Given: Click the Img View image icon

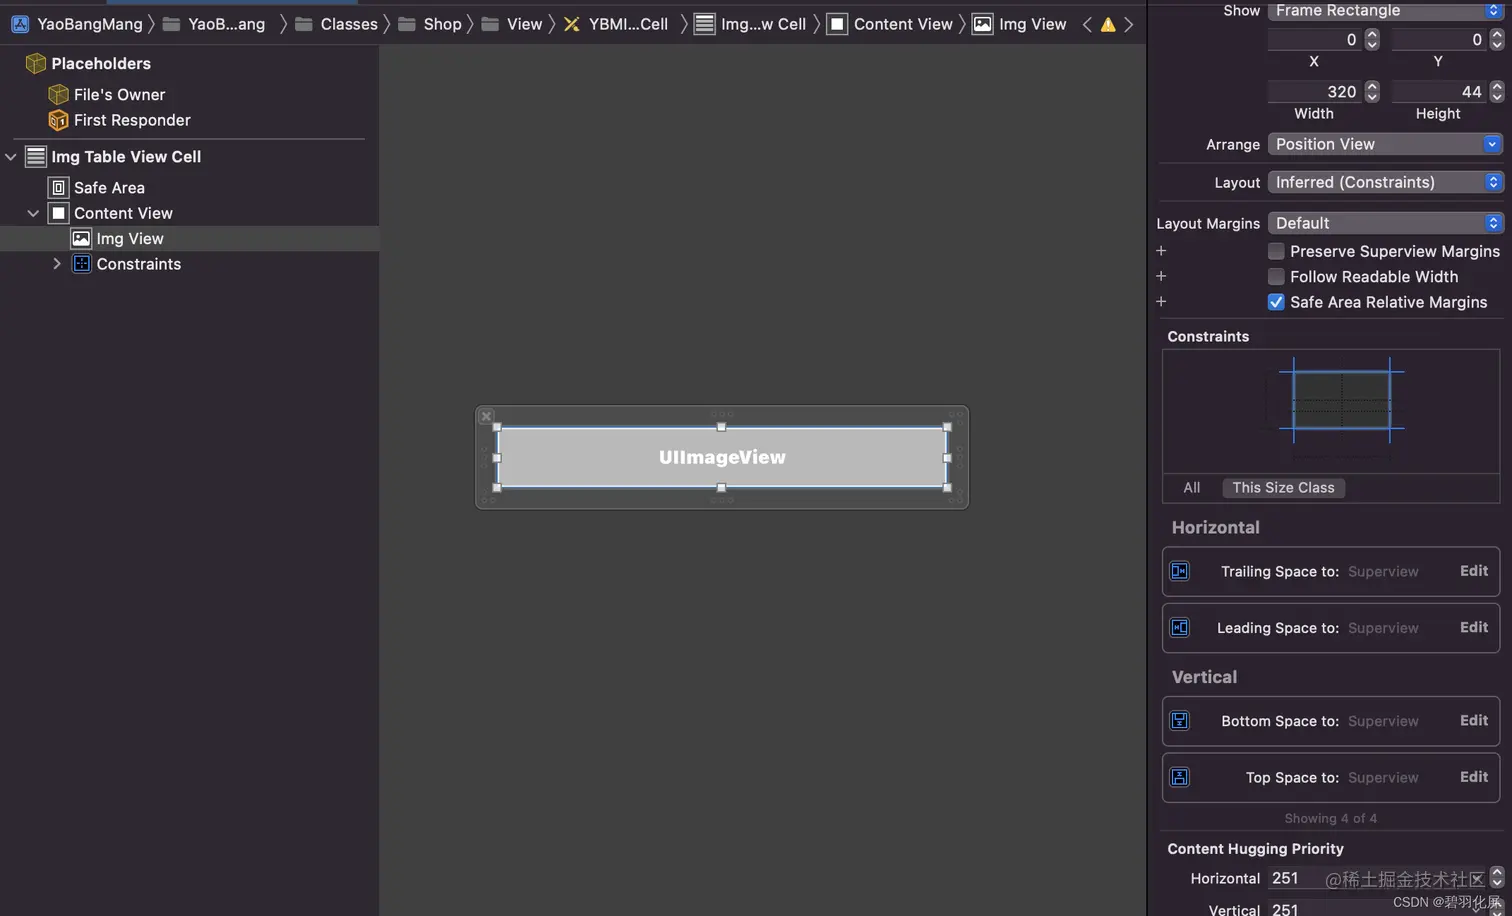Looking at the screenshot, I should coord(81,239).
